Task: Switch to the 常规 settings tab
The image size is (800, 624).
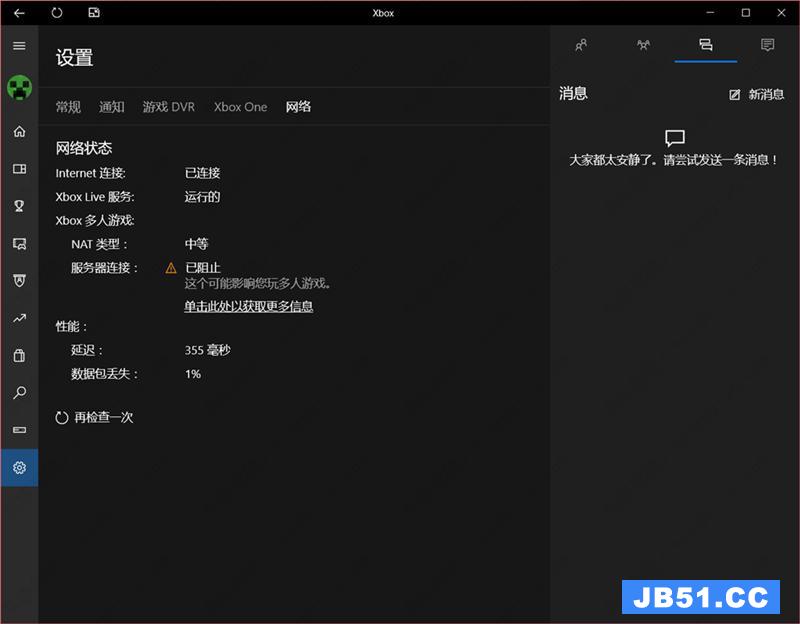Action: [x=68, y=107]
